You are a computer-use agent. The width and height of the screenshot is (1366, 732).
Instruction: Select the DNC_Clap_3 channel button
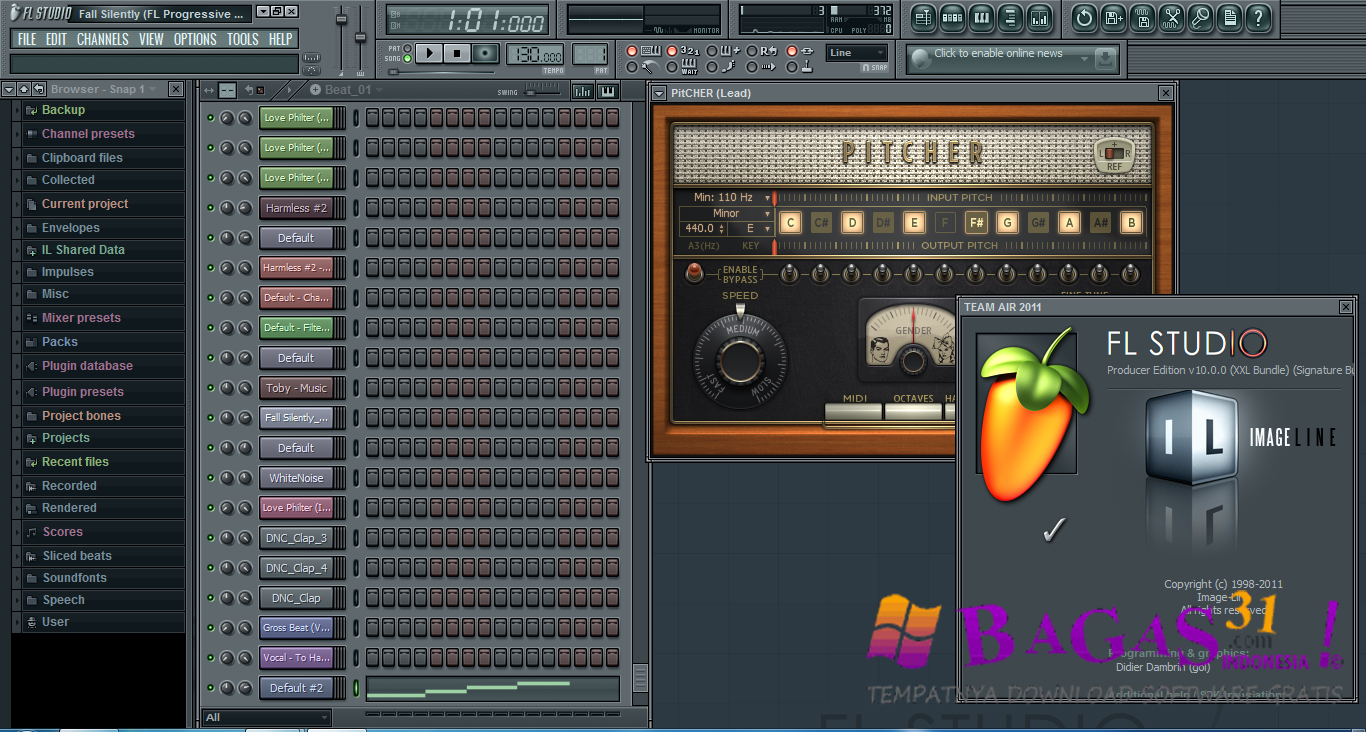296,538
